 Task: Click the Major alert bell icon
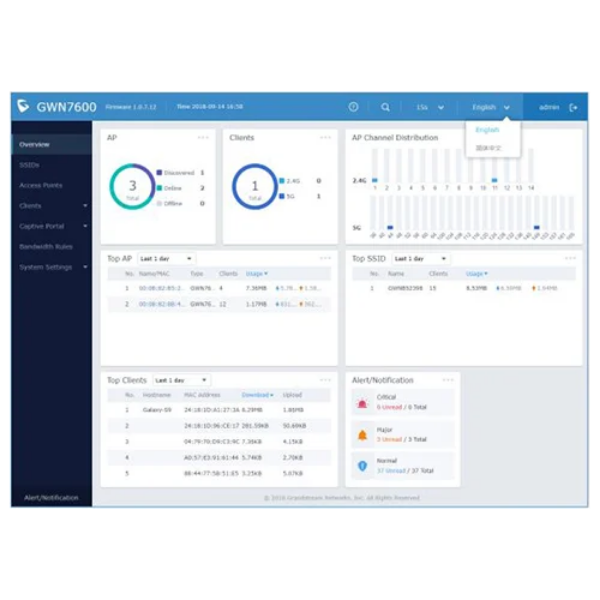click(362, 435)
